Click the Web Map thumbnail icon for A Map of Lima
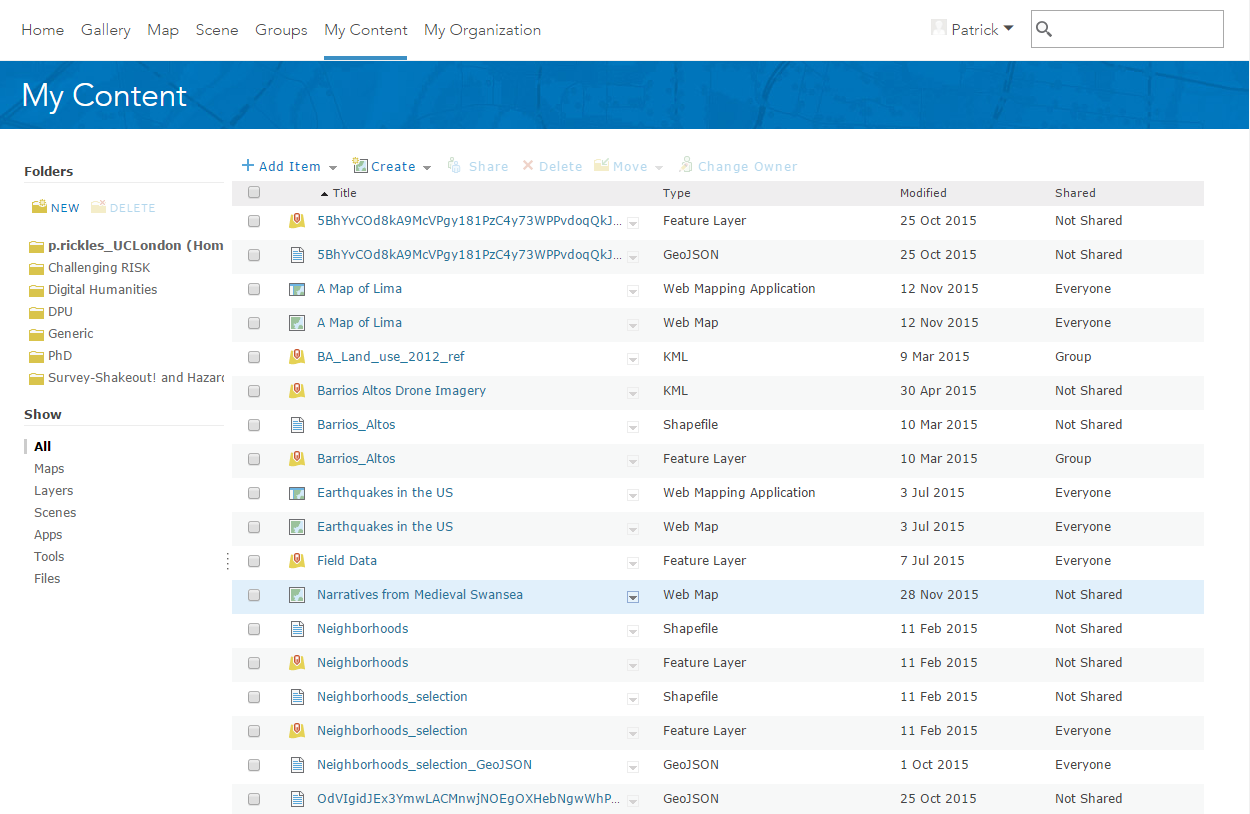The width and height of the screenshot is (1250, 814). pos(297,323)
